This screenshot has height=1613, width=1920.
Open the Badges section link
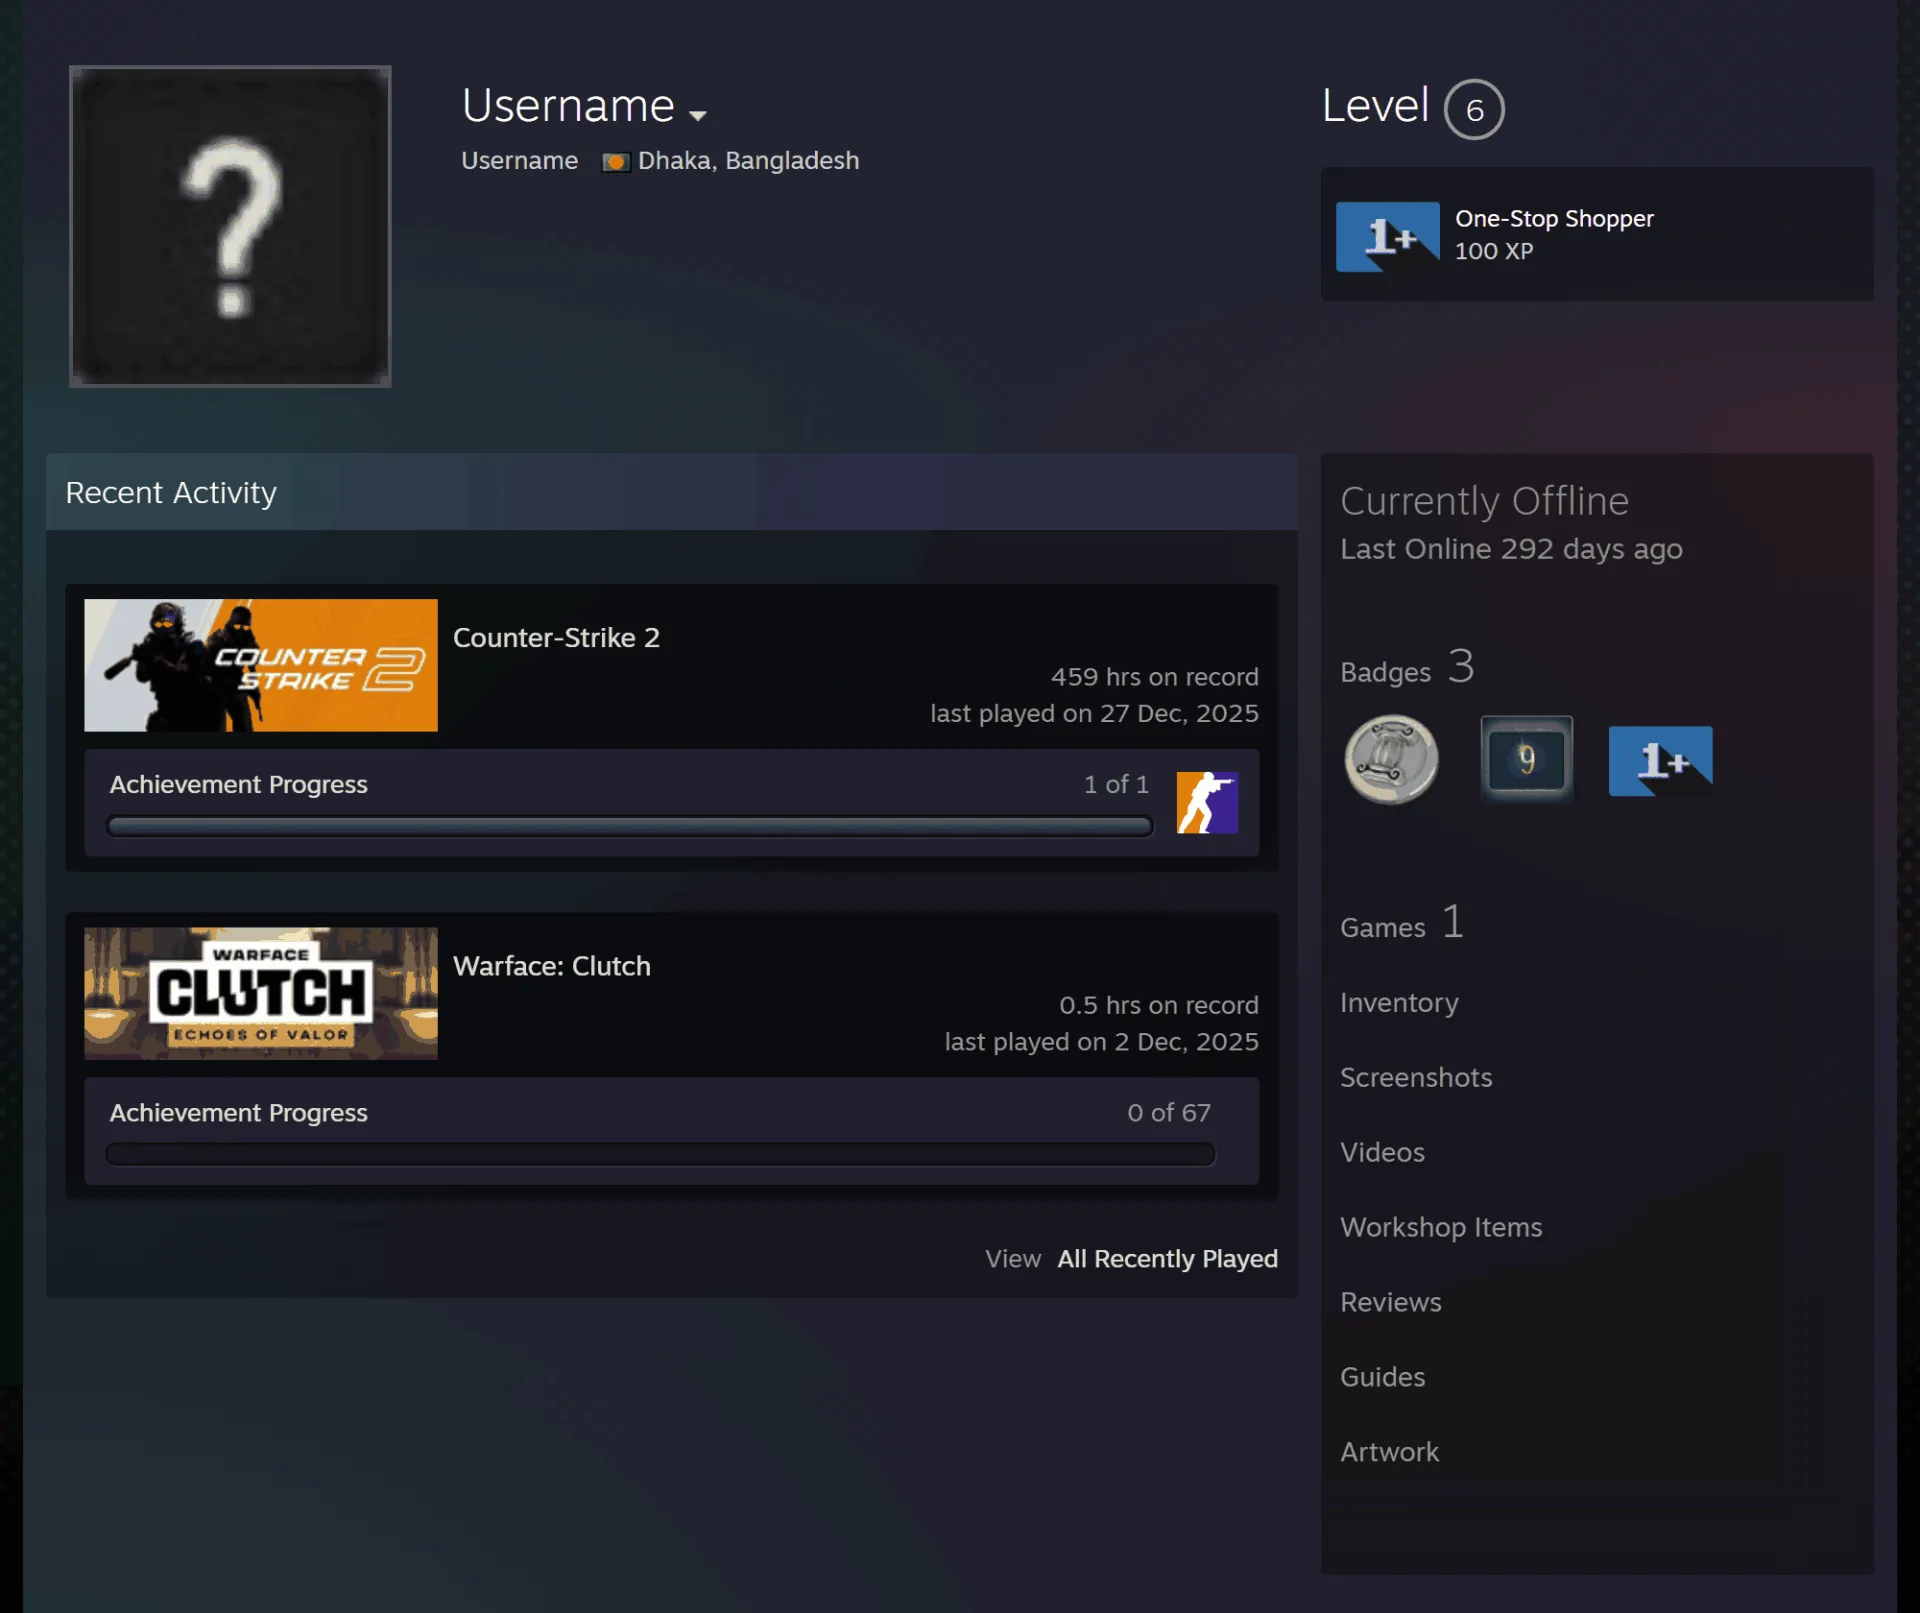coord(1407,668)
